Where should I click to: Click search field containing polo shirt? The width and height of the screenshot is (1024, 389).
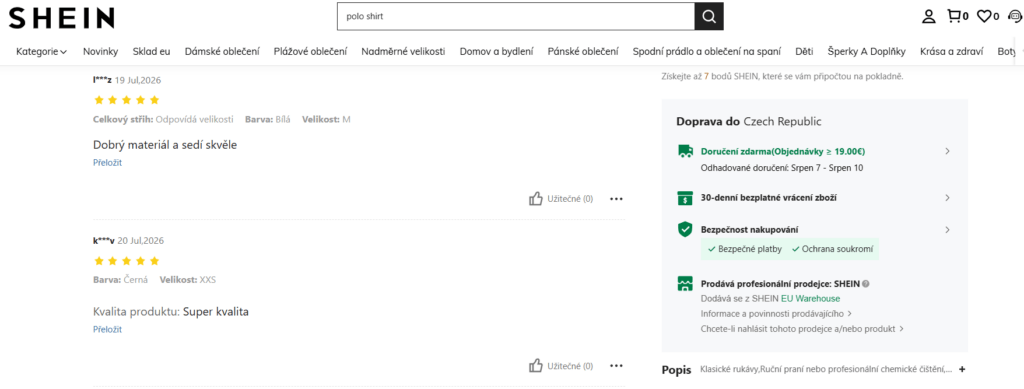[516, 16]
